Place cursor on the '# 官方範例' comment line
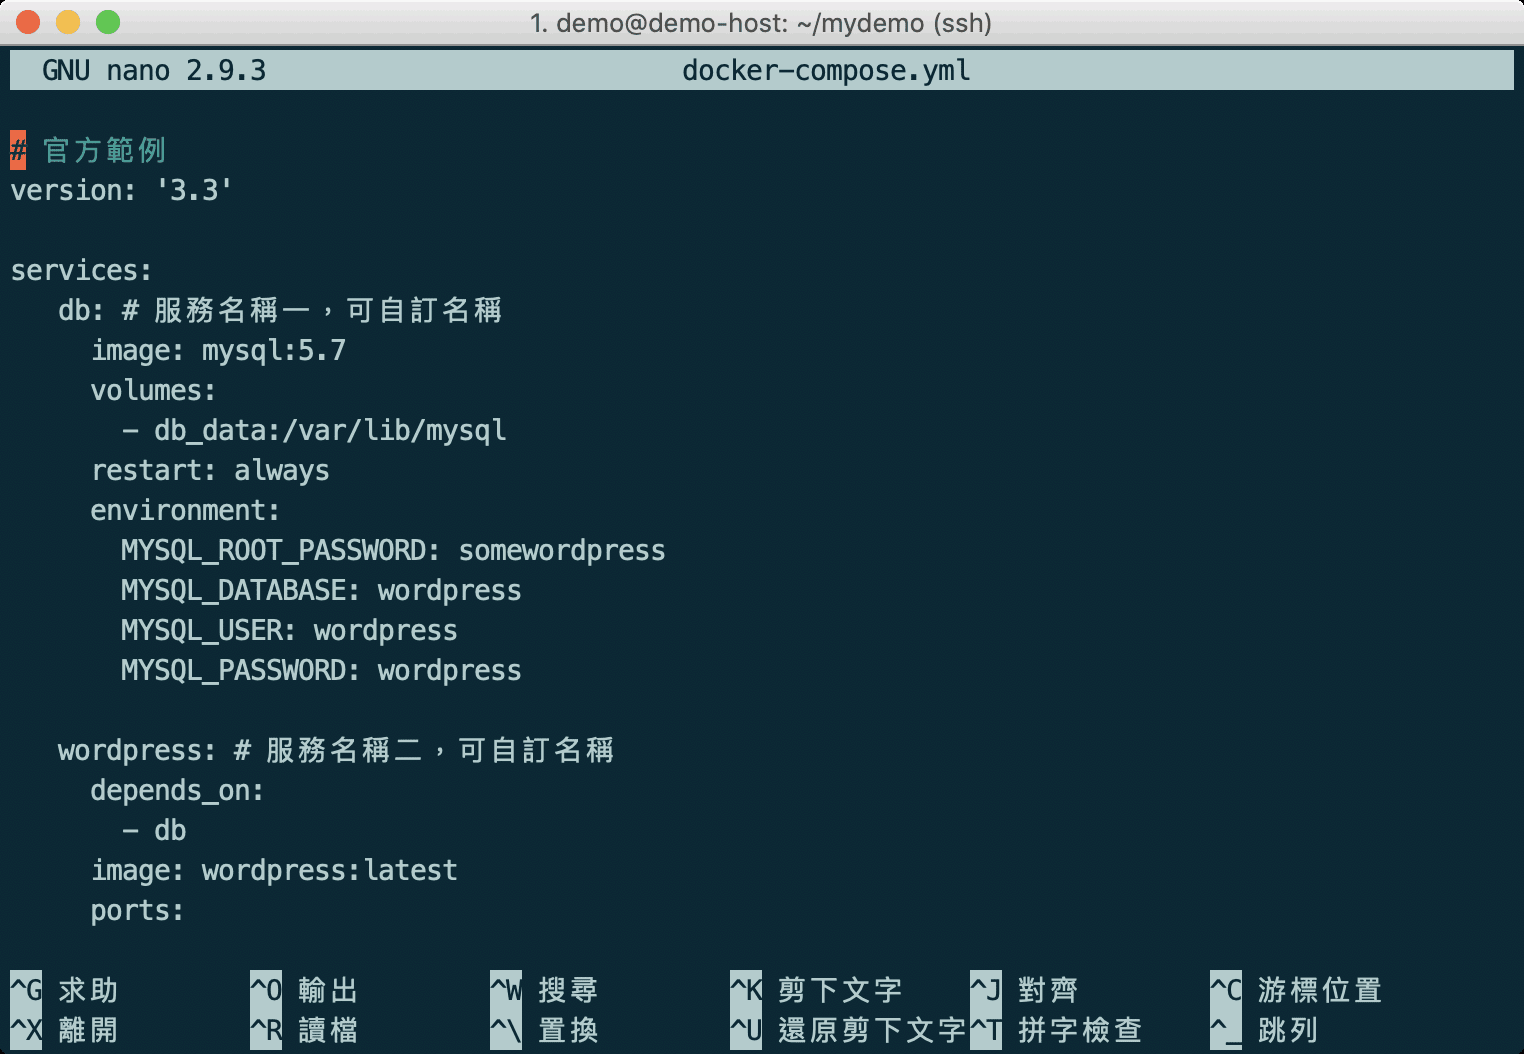The height and width of the screenshot is (1054, 1524). click(x=88, y=150)
